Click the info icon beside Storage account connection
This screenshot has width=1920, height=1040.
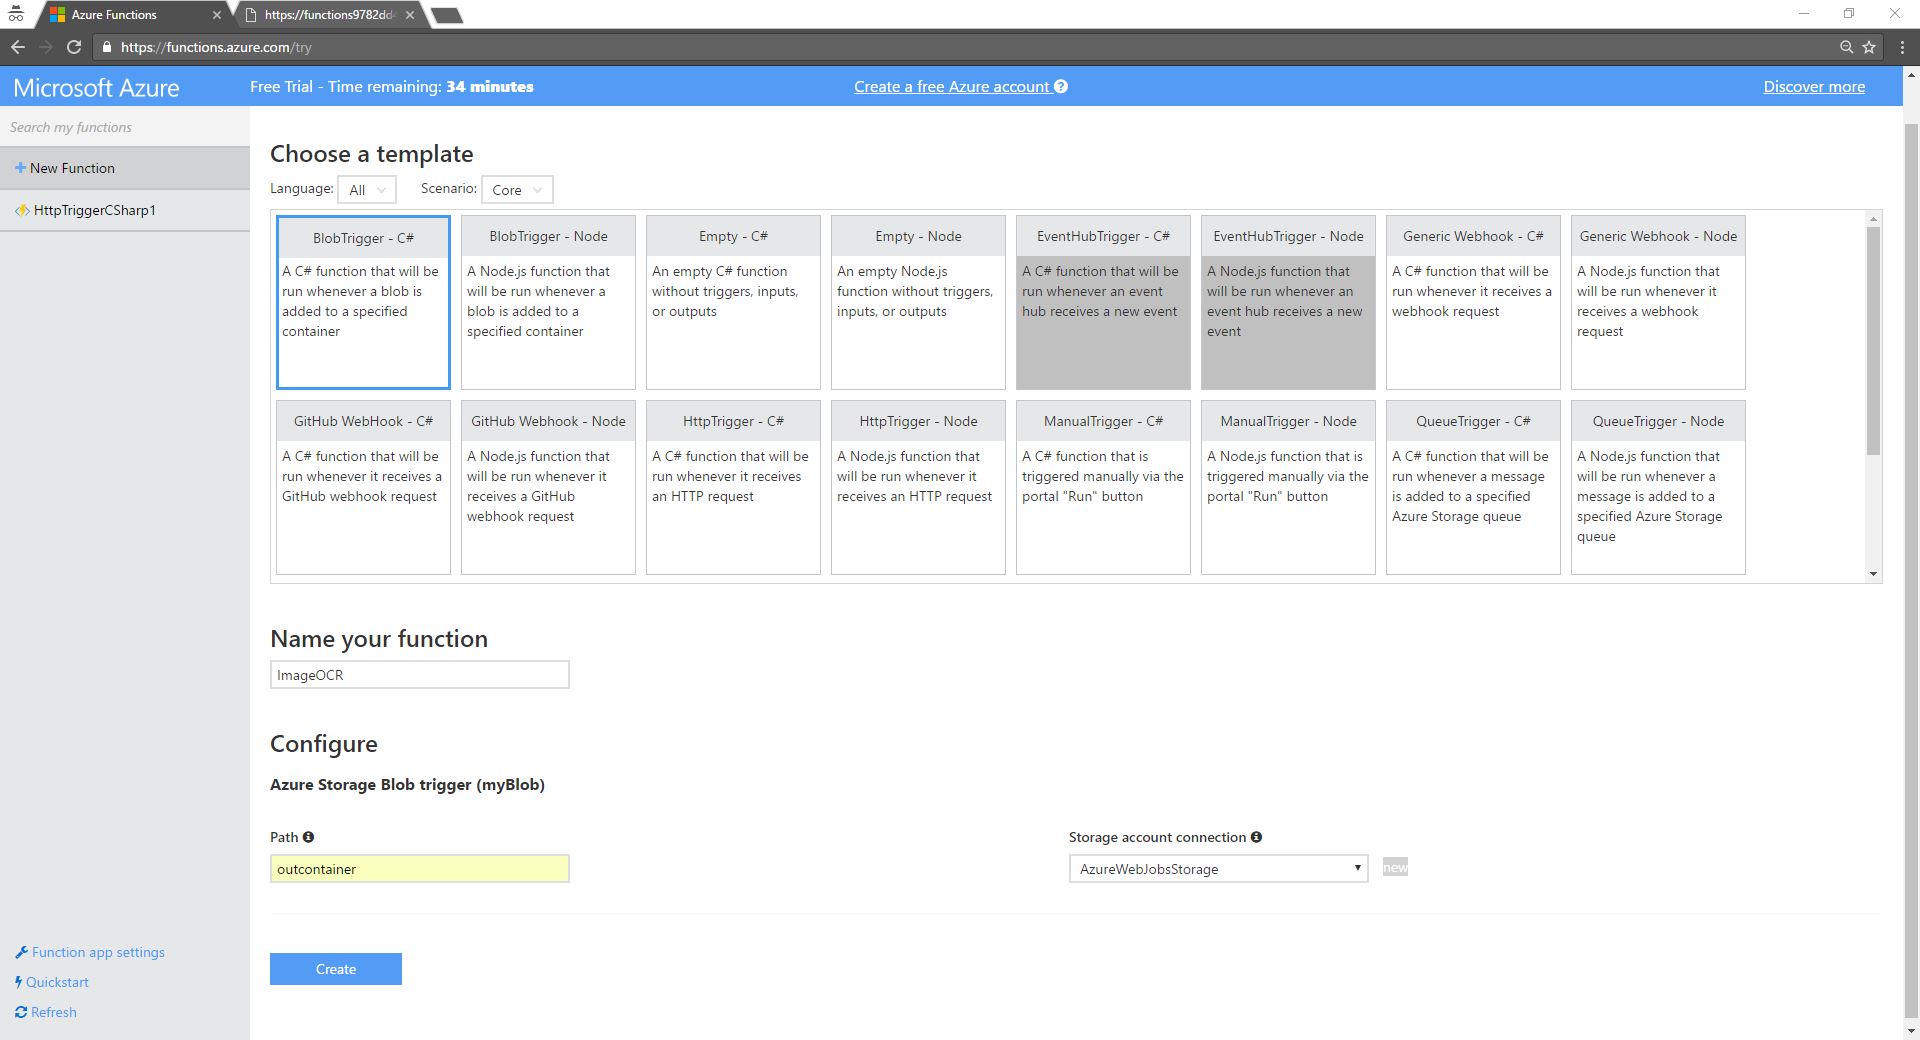click(x=1256, y=837)
